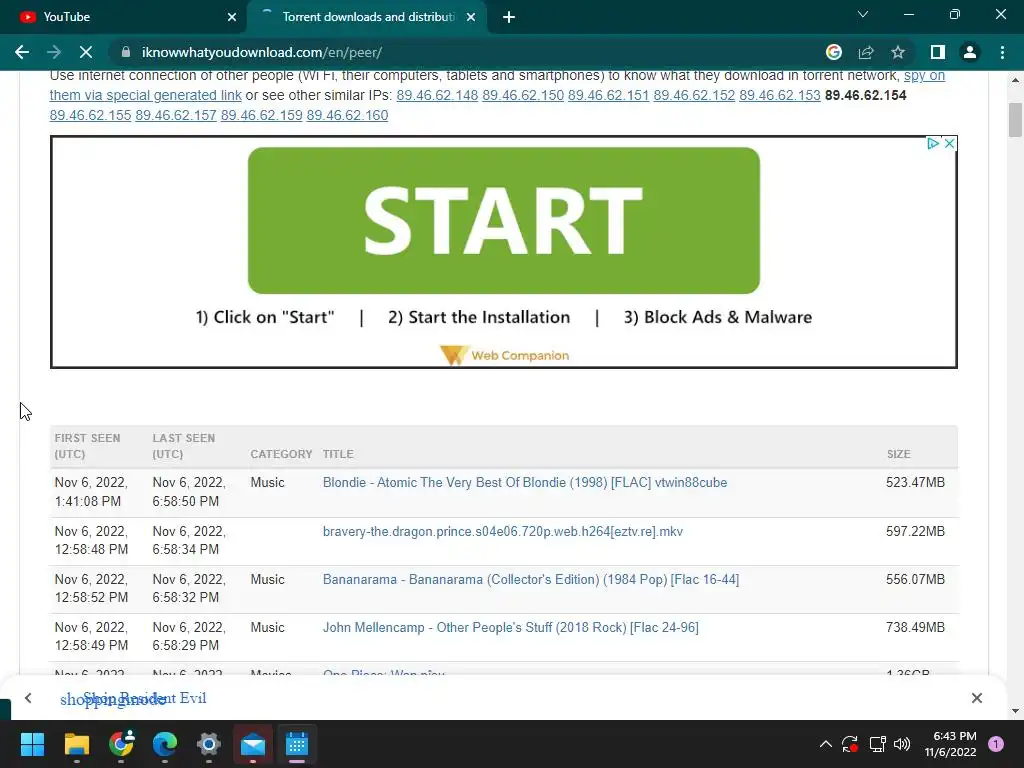The width and height of the screenshot is (1024, 768).
Task: View site information via the lock icon
Action: (x=126, y=52)
